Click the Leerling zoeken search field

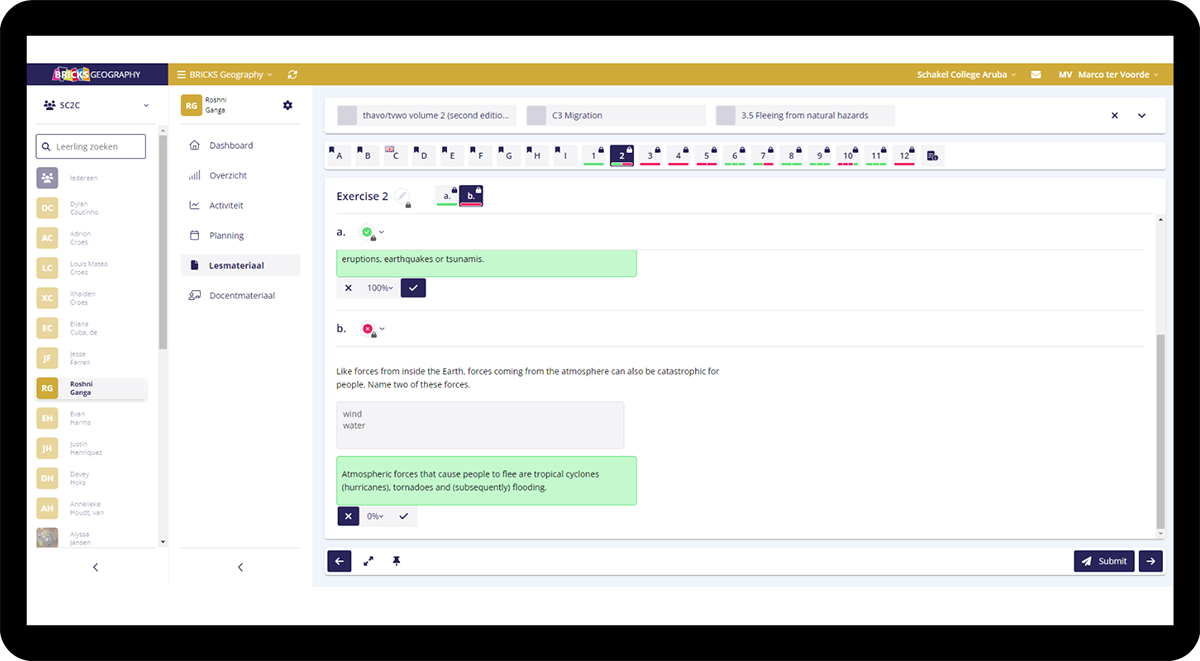tap(91, 147)
